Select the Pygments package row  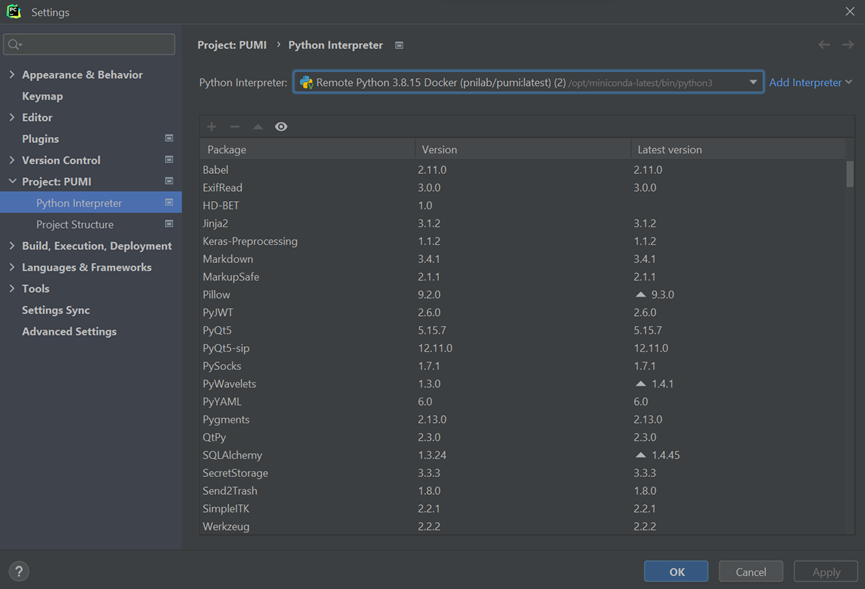(522, 419)
